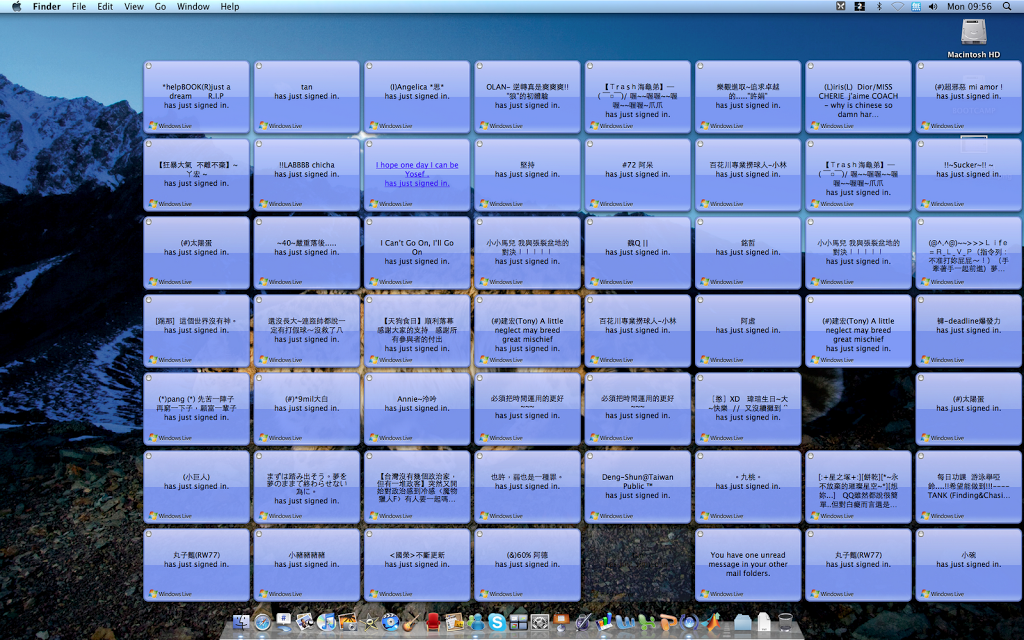Screen dimensions: 1024x640
Task: Open the File menu
Action: (x=79, y=7)
